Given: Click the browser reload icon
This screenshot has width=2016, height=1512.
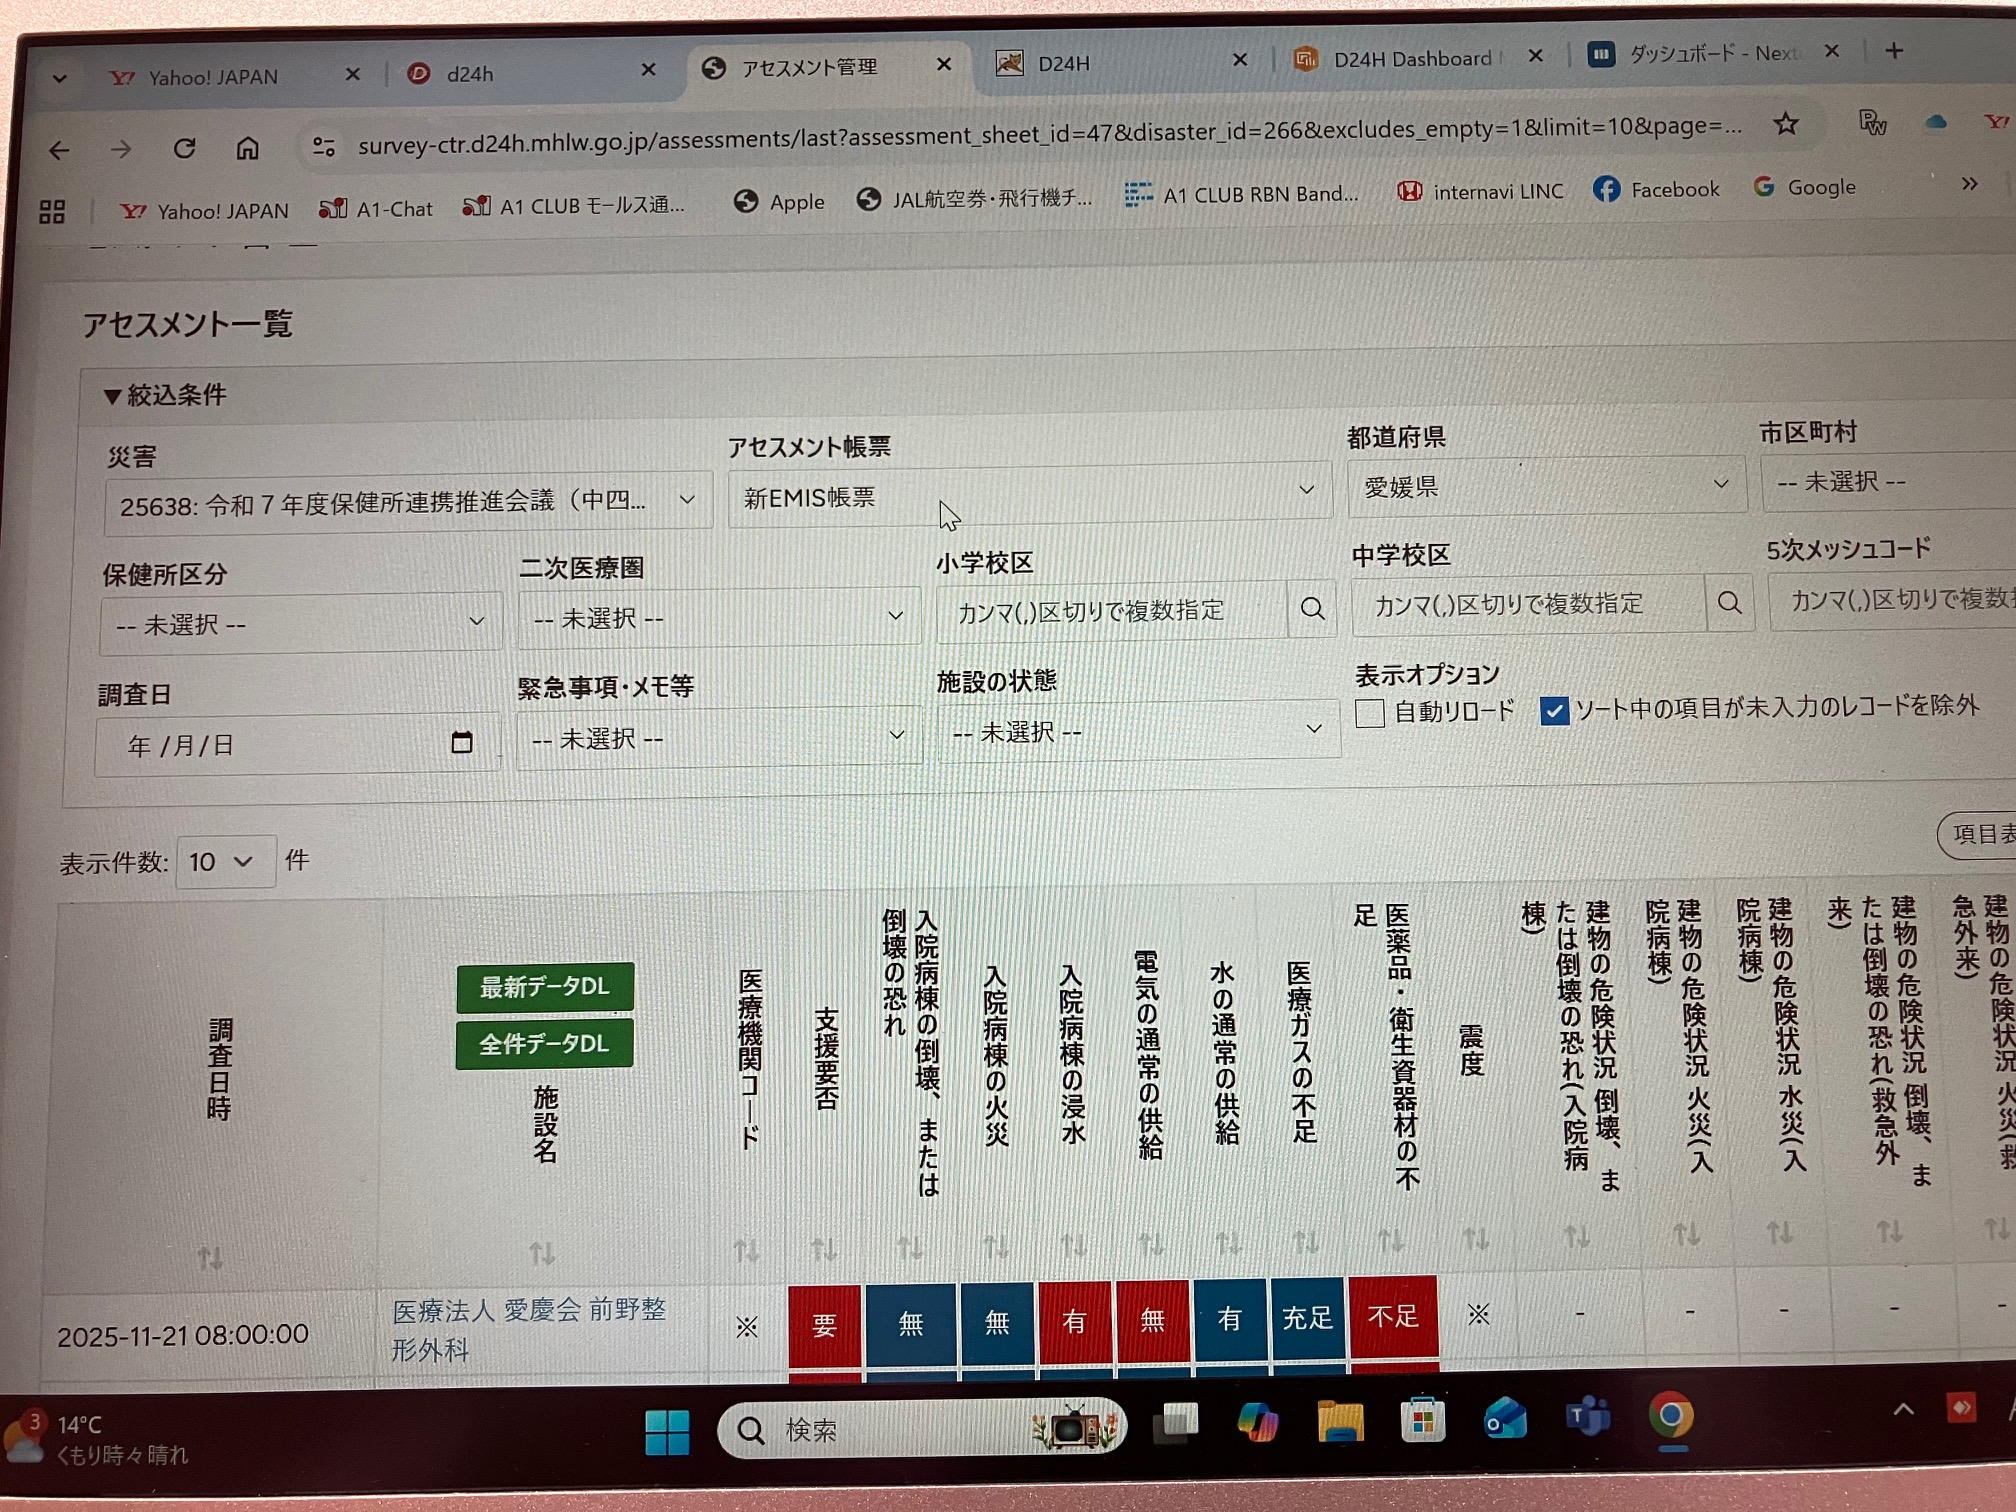Looking at the screenshot, I should [x=184, y=149].
